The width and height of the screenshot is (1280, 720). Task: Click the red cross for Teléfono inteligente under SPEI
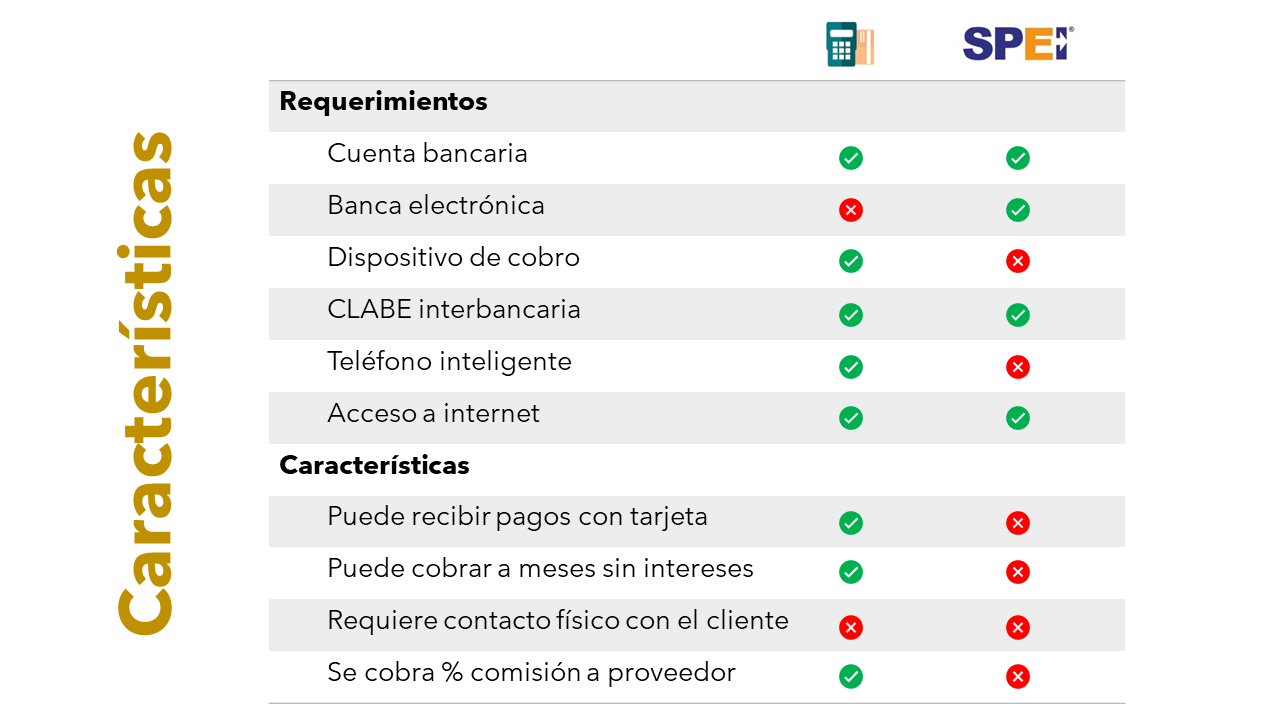coord(1018,367)
